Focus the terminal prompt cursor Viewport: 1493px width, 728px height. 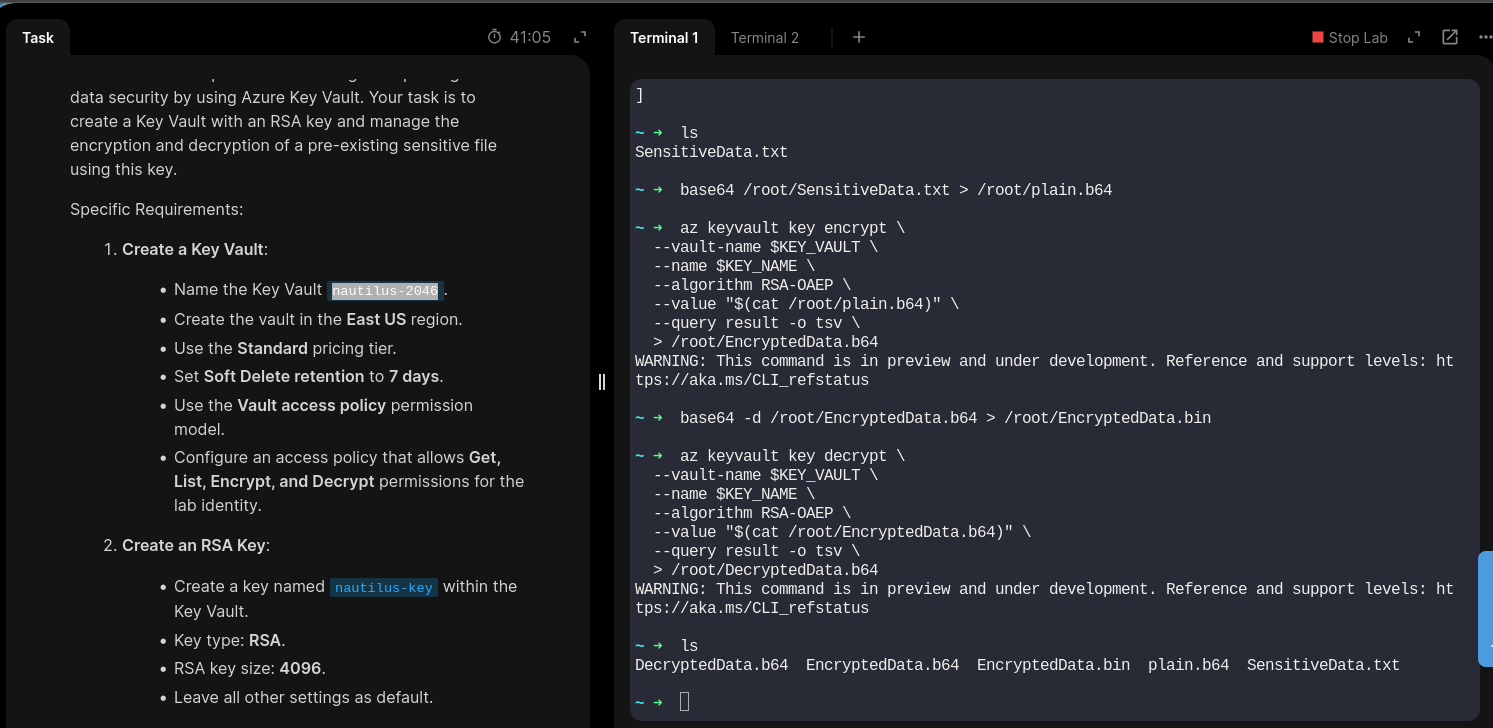point(684,702)
